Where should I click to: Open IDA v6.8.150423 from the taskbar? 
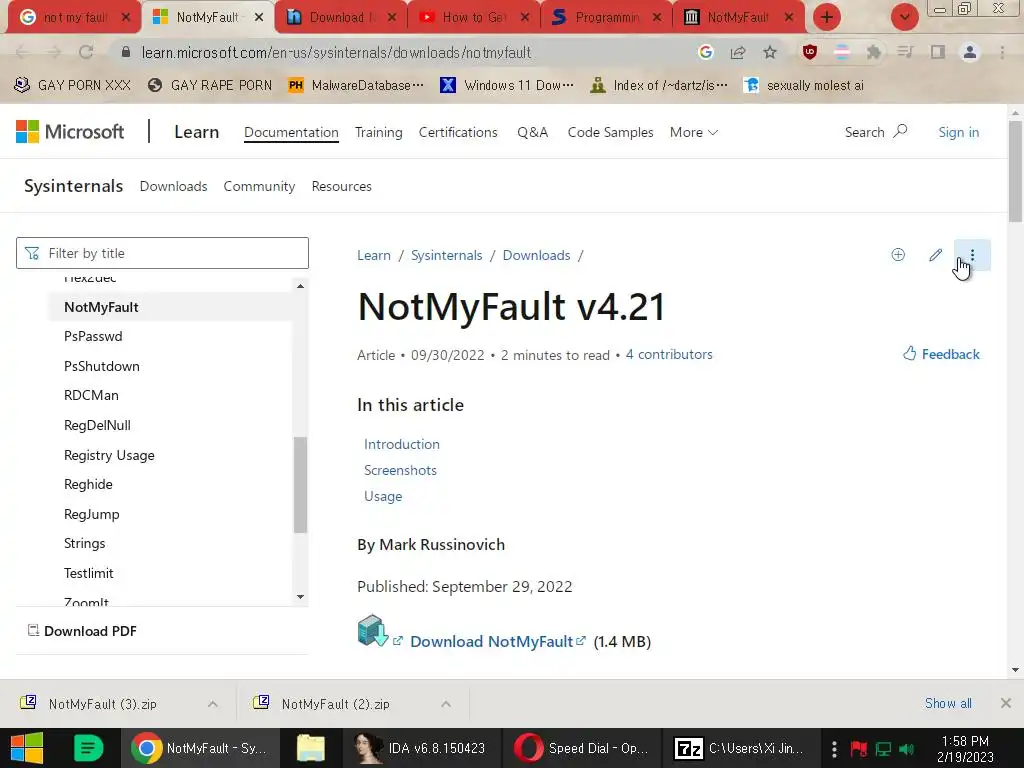tap(421, 748)
